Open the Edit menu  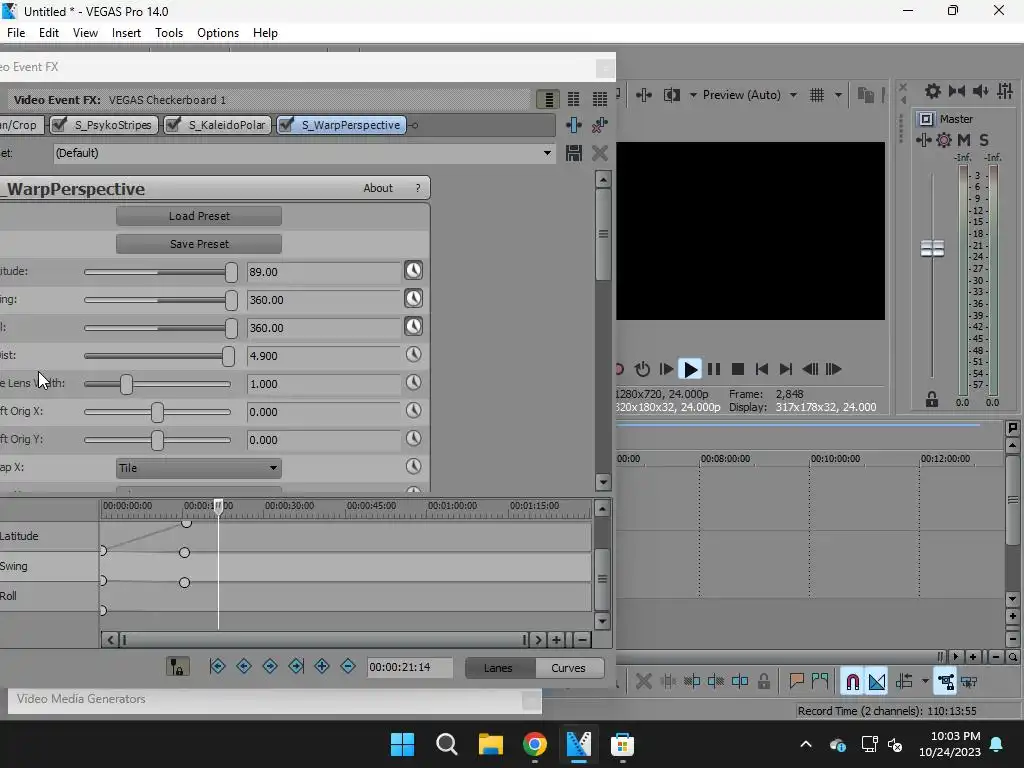tap(49, 33)
